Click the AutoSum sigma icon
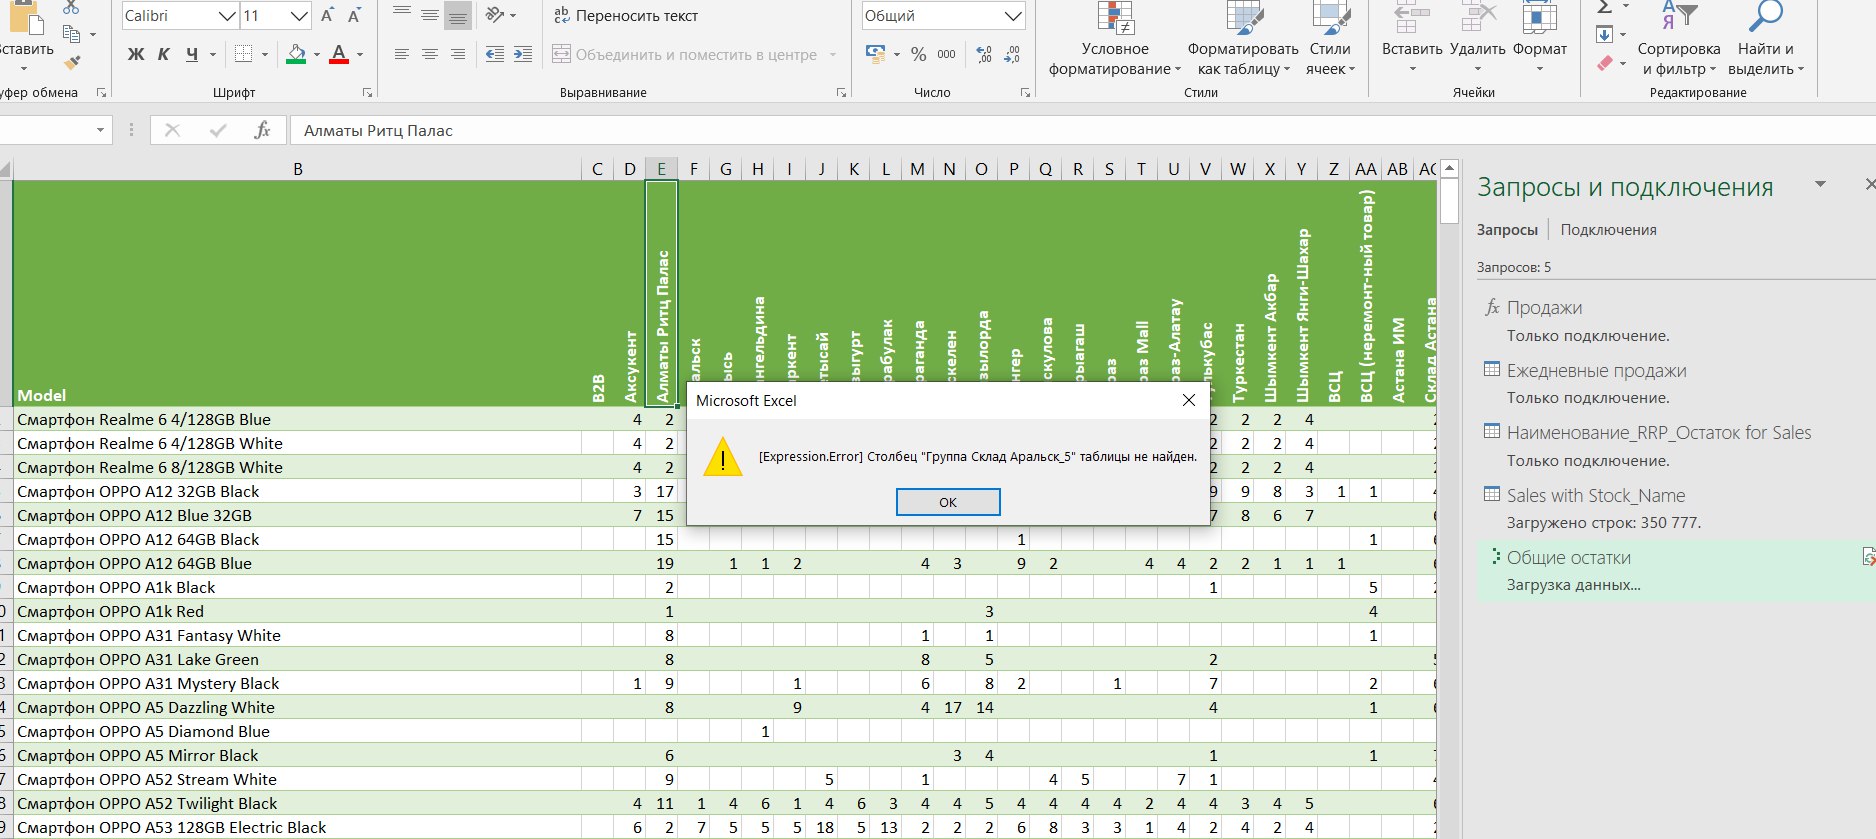 coord(1604,7)
